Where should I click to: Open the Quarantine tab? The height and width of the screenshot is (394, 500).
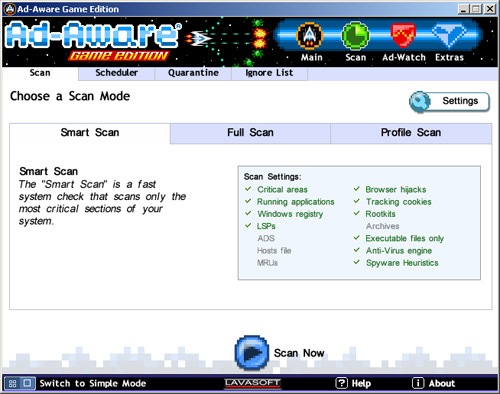tap(193, 73)
